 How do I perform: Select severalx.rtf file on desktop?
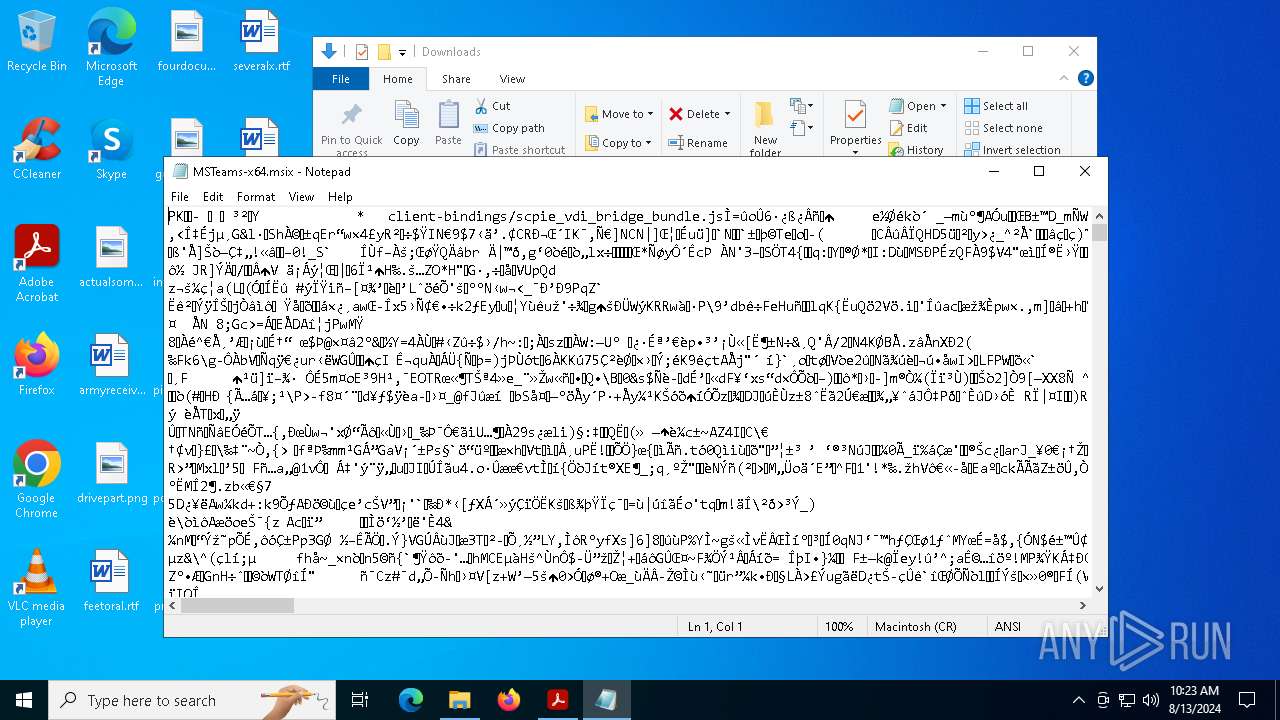point(261,42)
